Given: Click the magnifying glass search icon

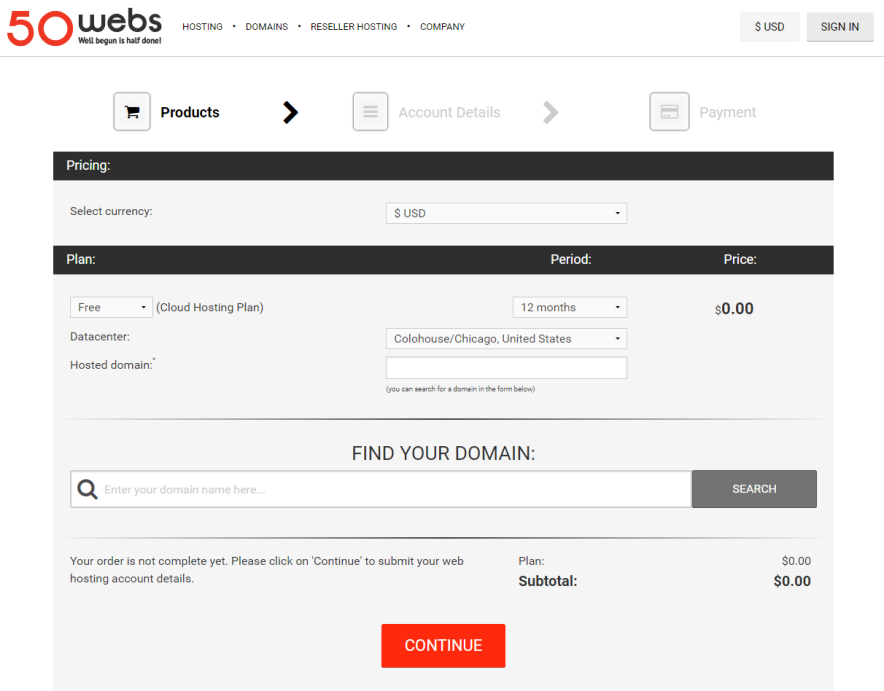Looking at the screenshot, I should coord(87,489).
